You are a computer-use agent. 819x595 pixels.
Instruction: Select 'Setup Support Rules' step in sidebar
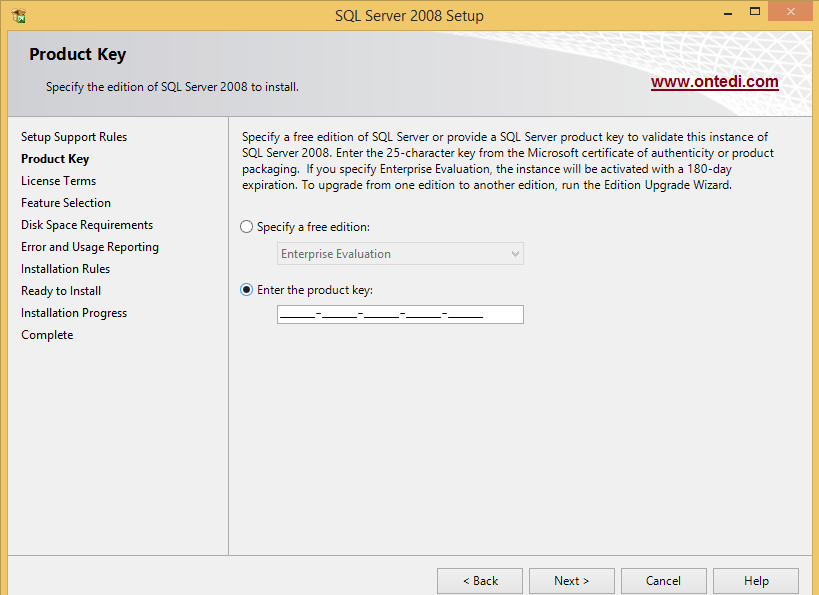pyautogui.click(x=74, y=137)
